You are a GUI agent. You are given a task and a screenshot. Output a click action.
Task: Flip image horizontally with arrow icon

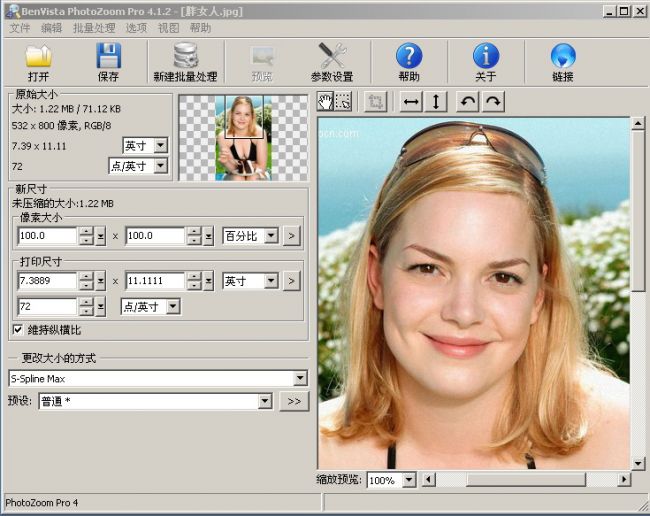click(411, 101)
